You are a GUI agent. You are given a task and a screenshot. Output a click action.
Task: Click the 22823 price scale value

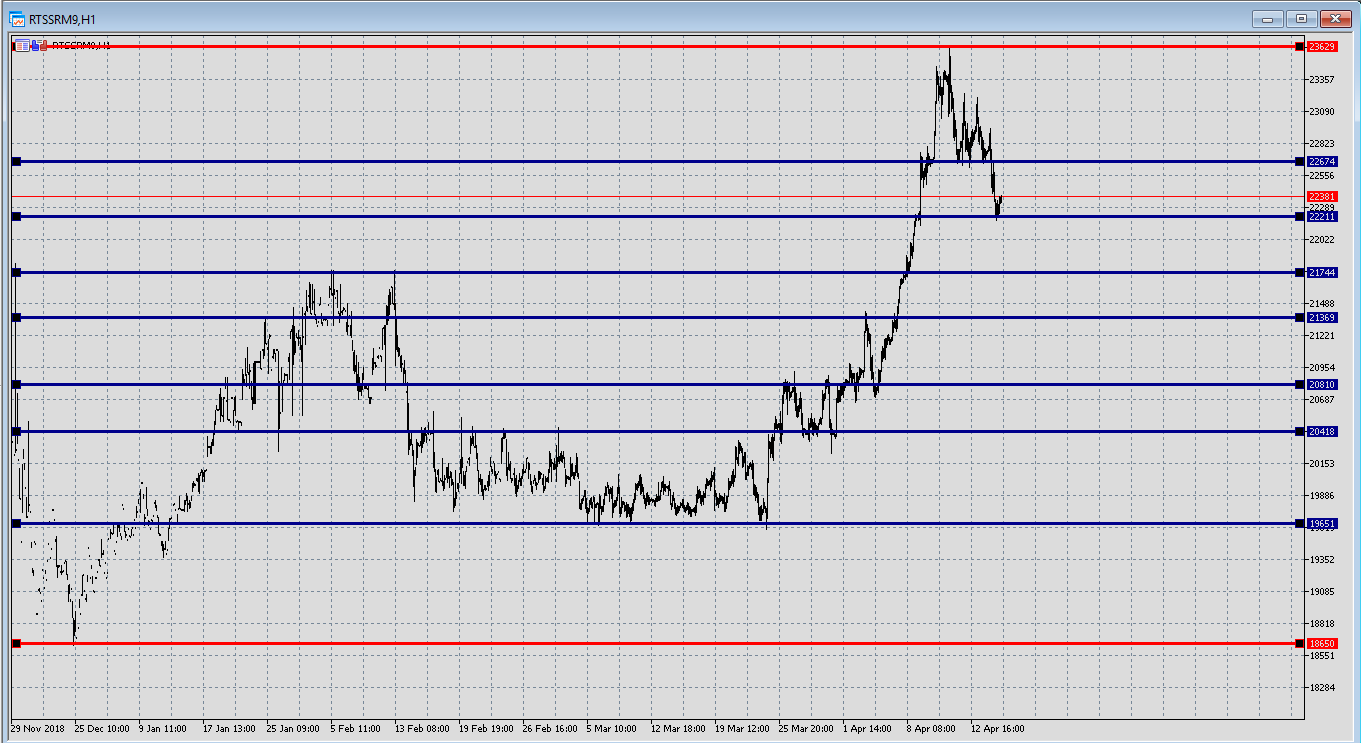coord(1322,143)
